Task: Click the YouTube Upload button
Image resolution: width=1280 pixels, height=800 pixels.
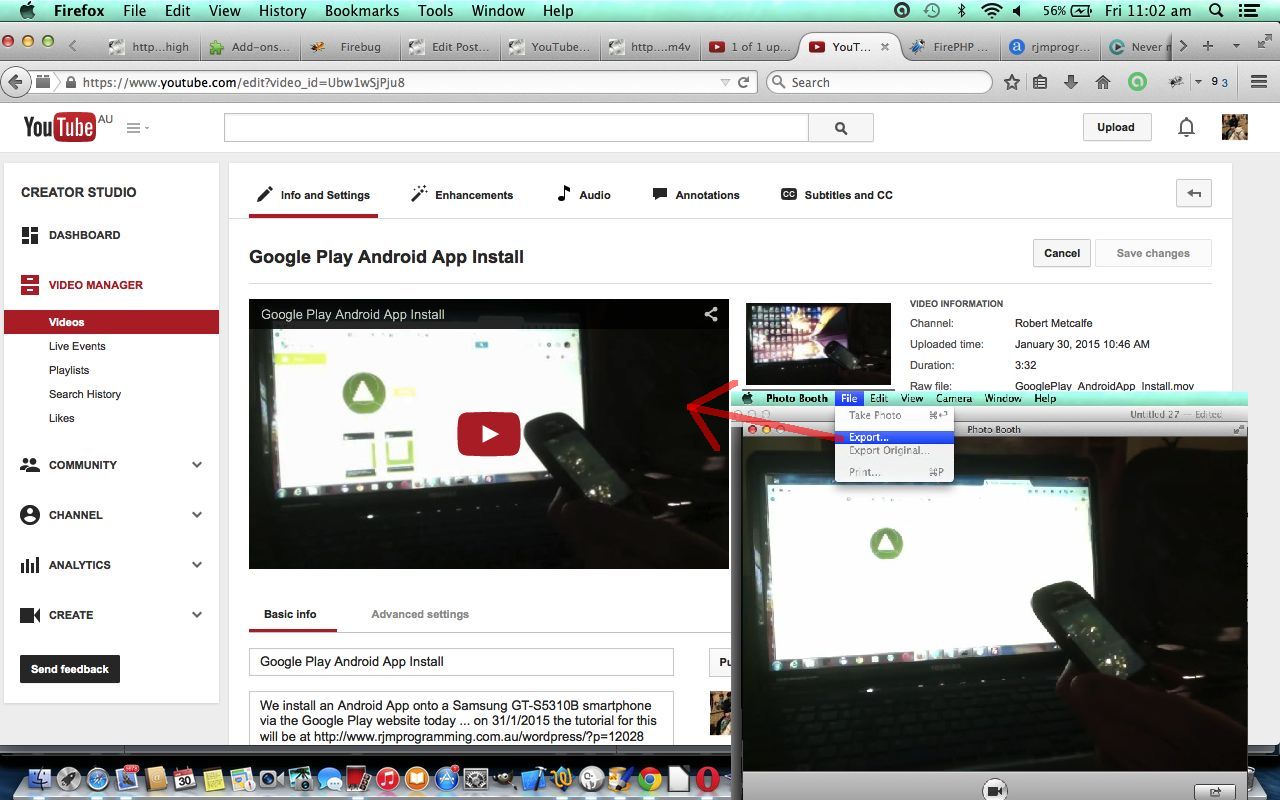Action: pos(1116,127)
